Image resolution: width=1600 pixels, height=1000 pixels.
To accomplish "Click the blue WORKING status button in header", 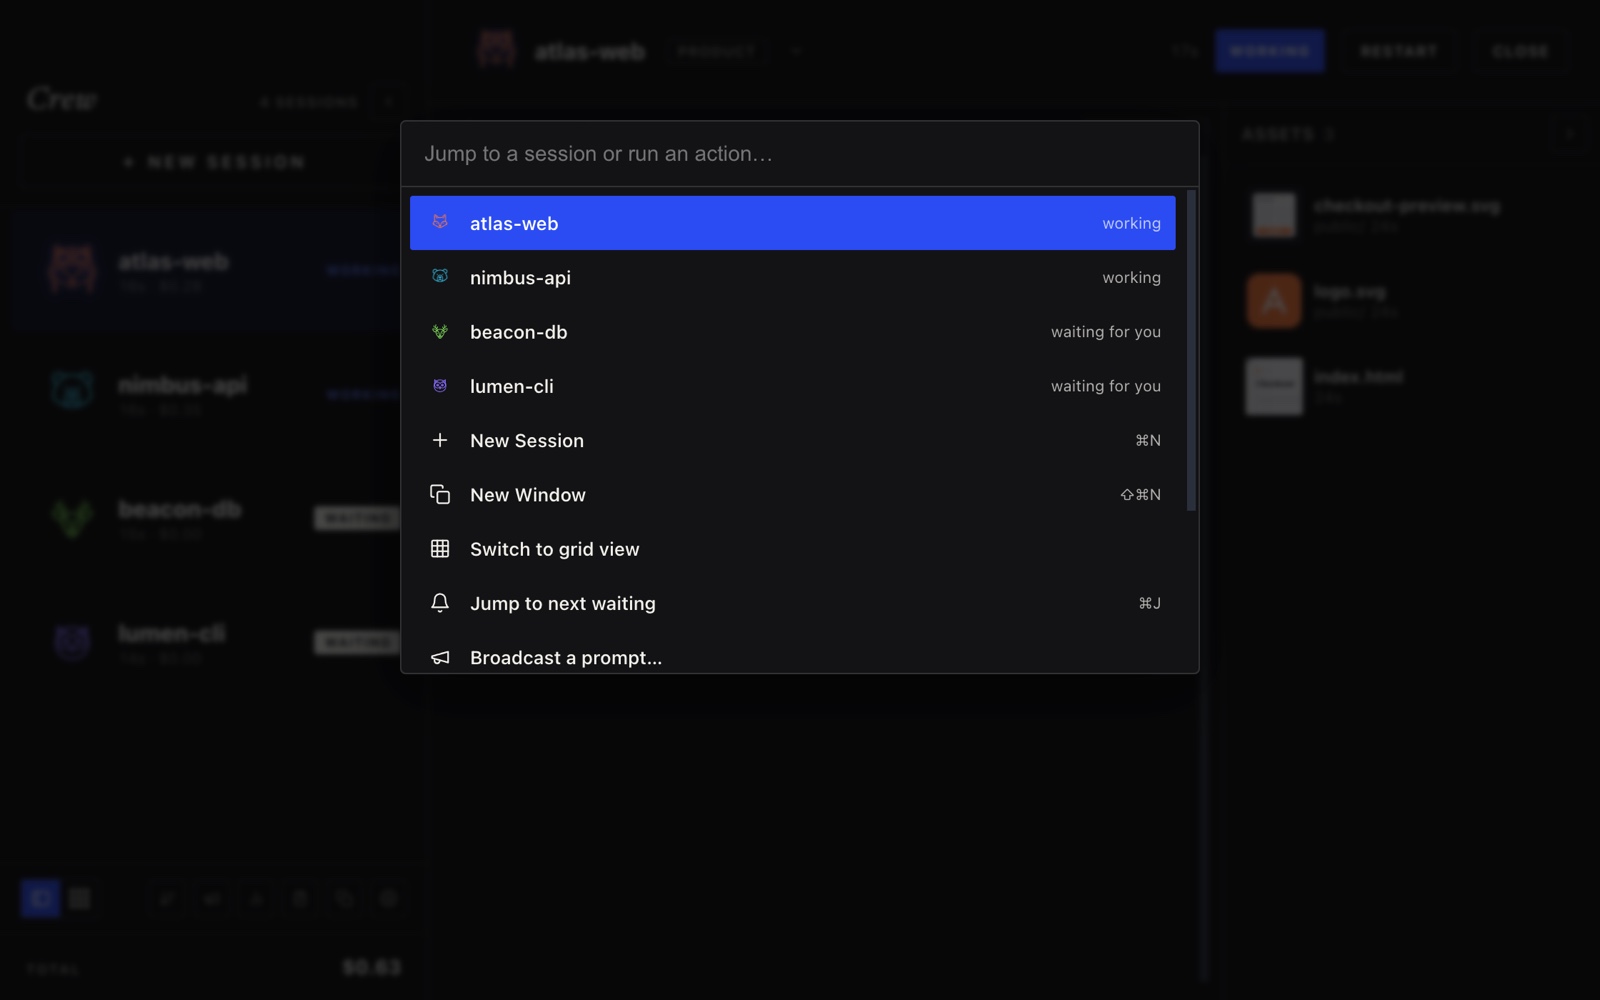I will coord(1270,51).
